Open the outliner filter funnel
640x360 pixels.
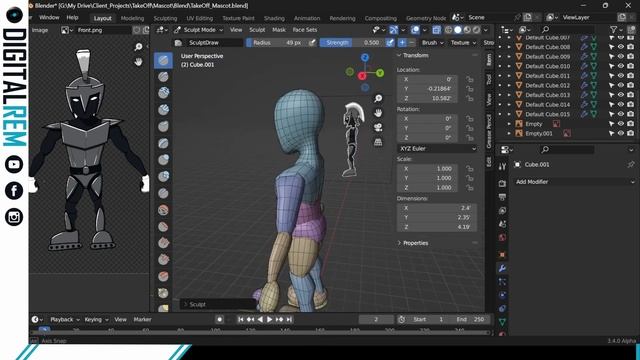click(x=613, y=29)
